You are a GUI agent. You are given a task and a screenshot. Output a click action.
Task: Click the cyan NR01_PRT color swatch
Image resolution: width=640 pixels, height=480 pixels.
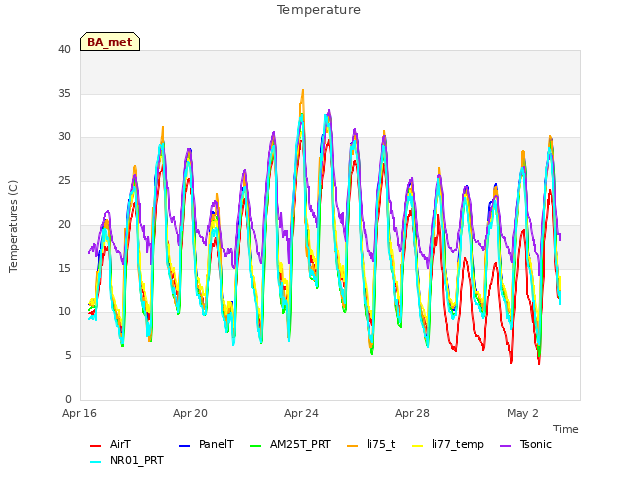[x=95, y=462]
